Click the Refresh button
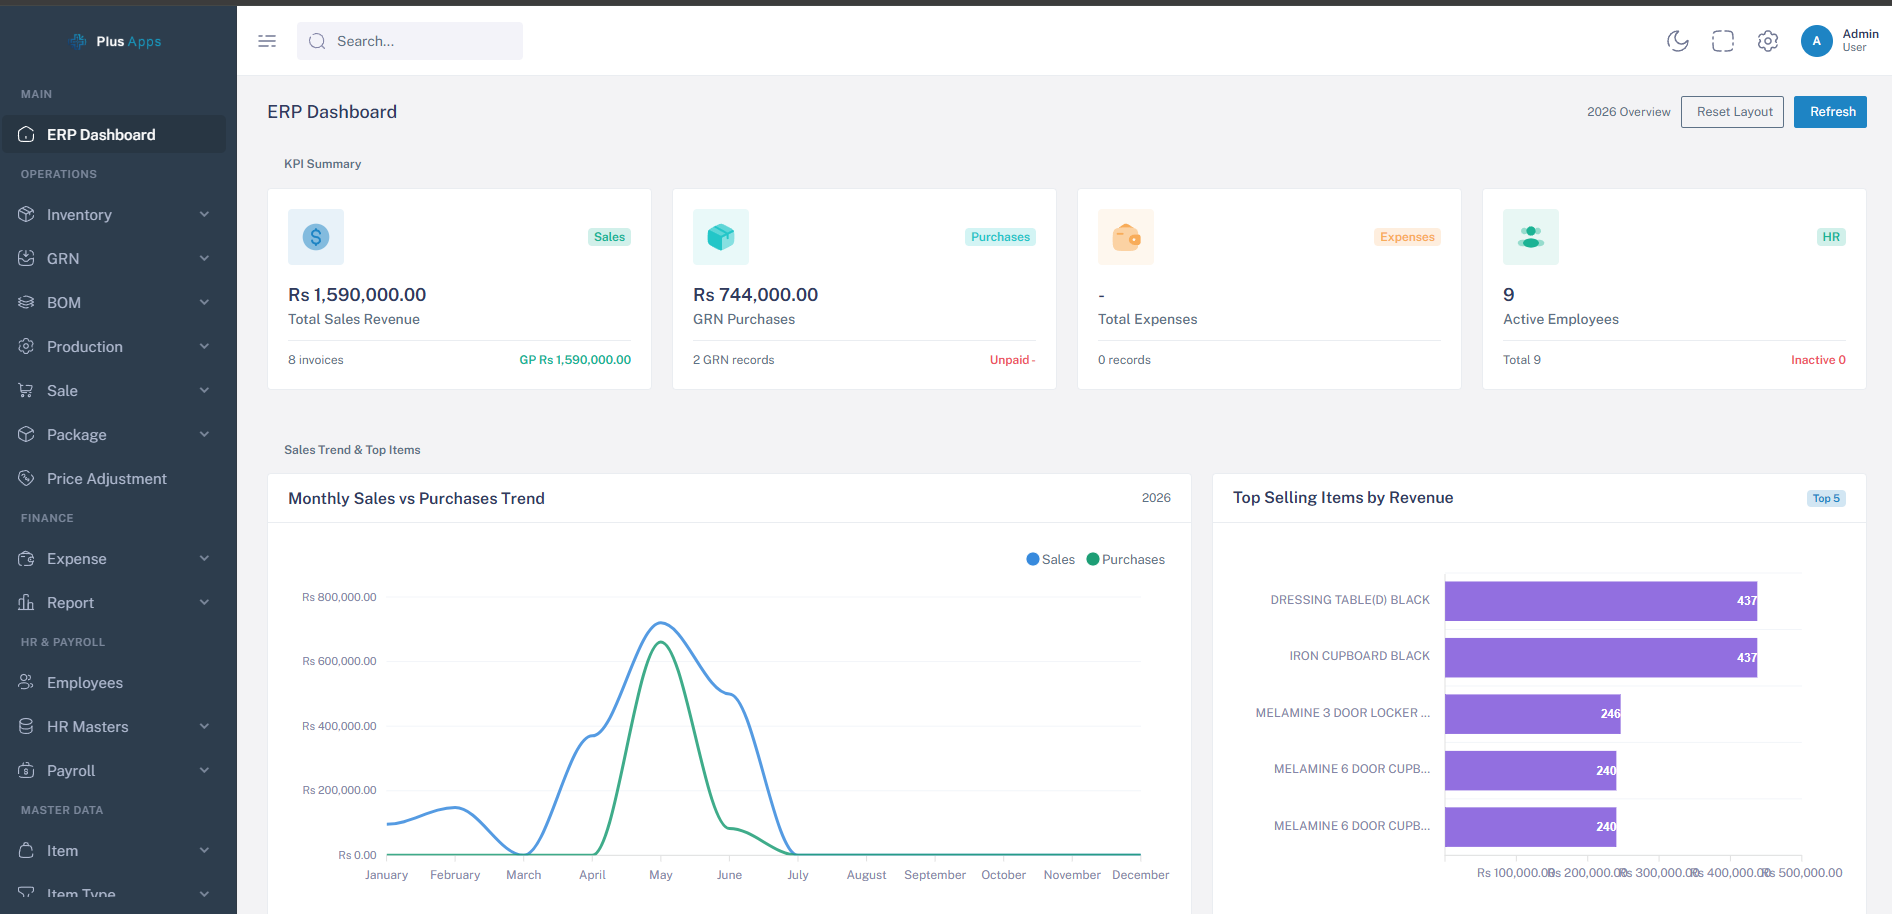 tap(1830, 112)
